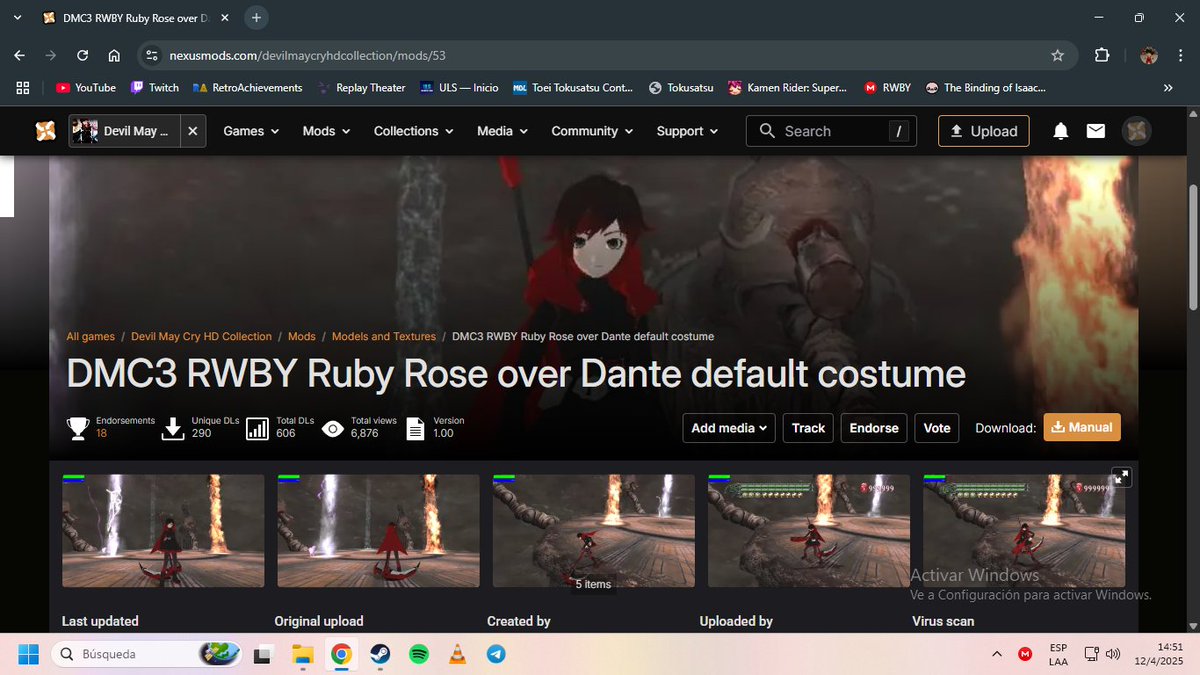Expand the Support menu

(x=688, y=131)
